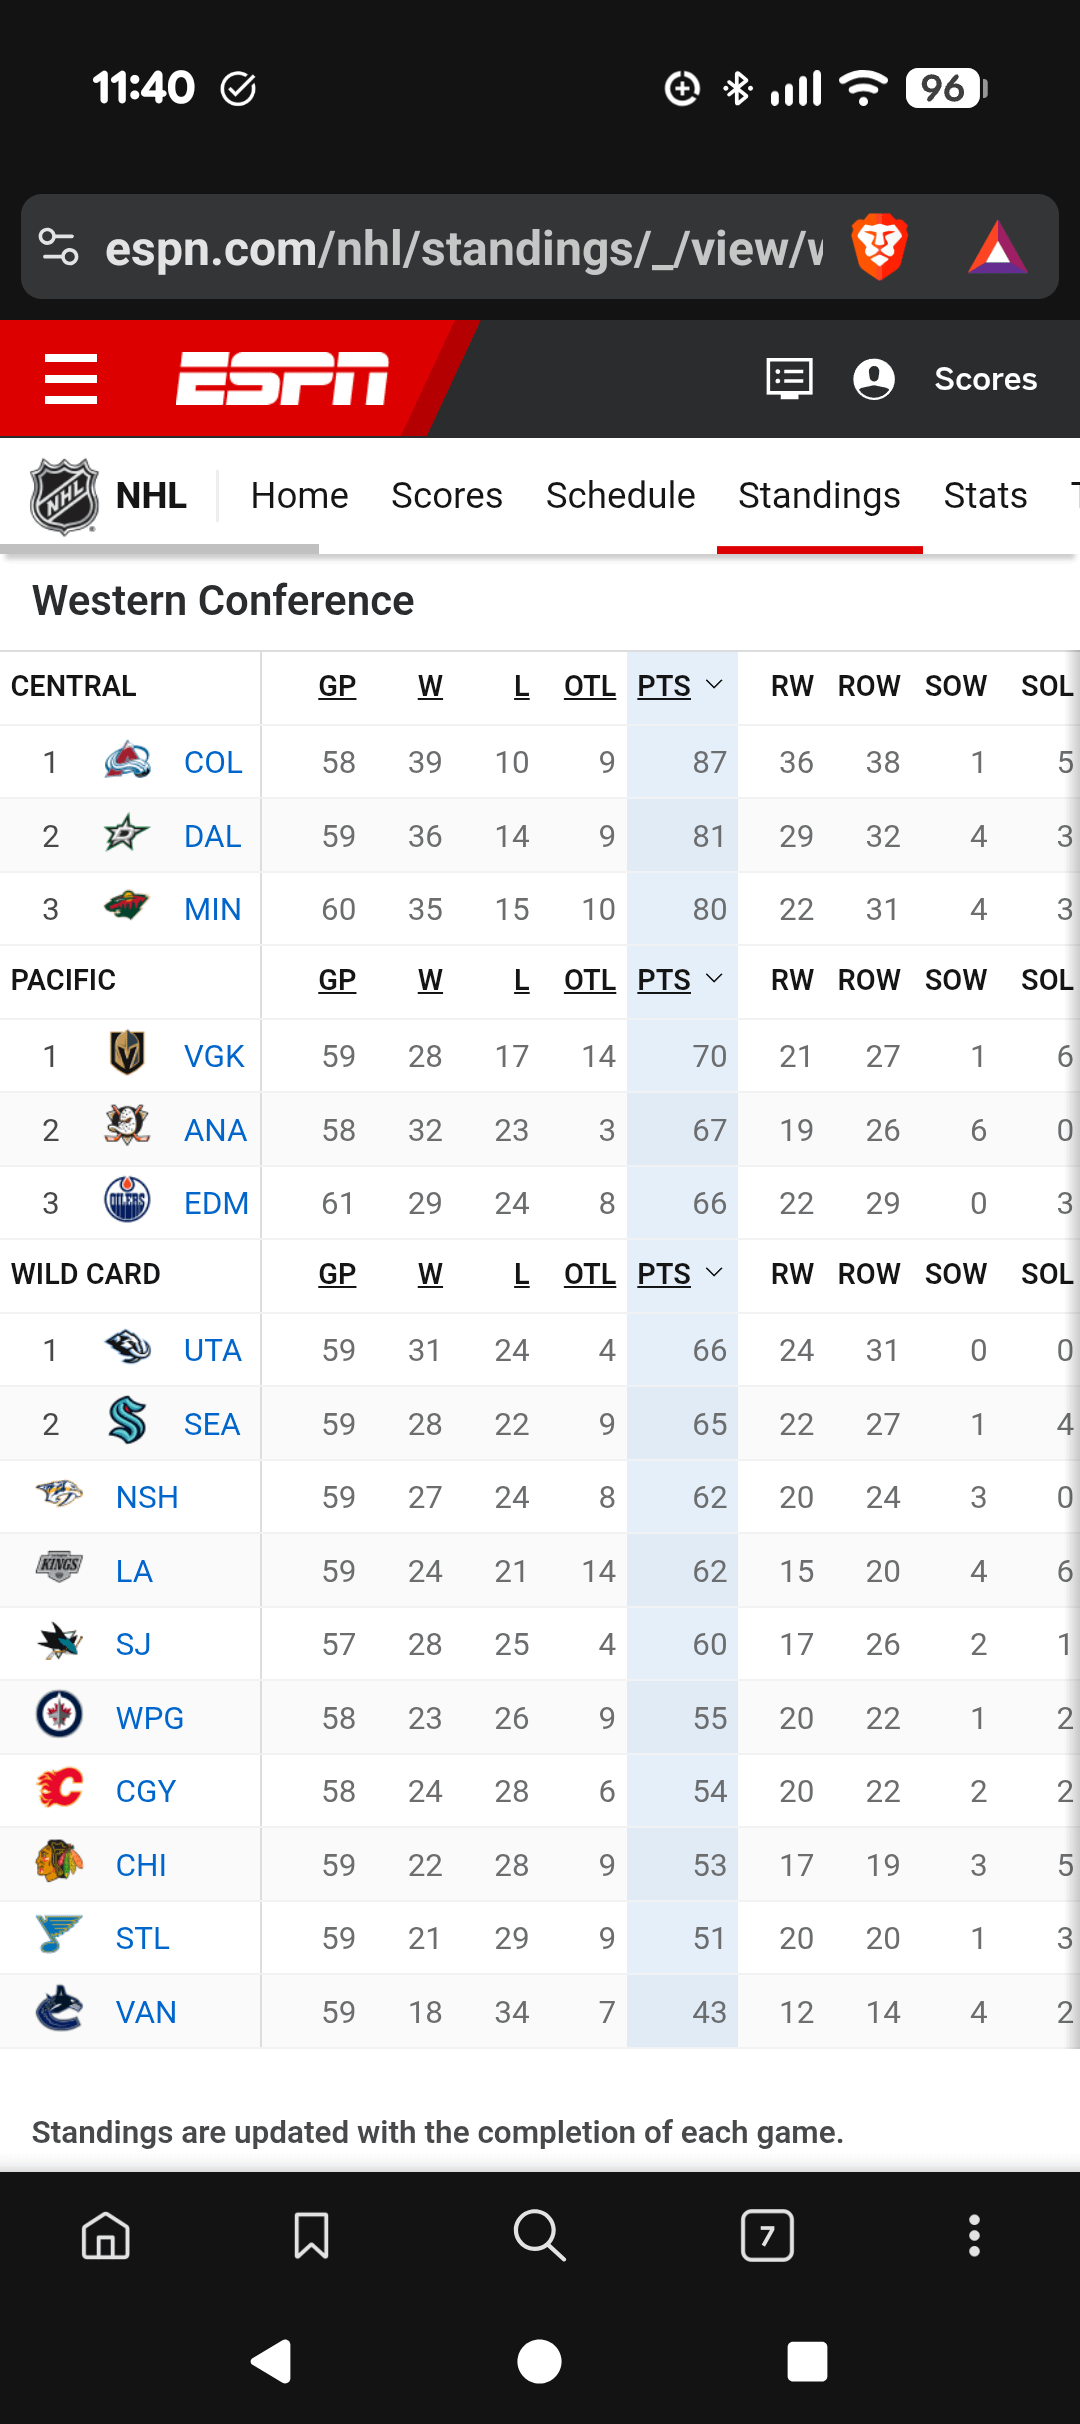The width and height of the screenshot is (1080, 2424).
Task: Tap the browser search icon
Action: tap(539, 2235)
